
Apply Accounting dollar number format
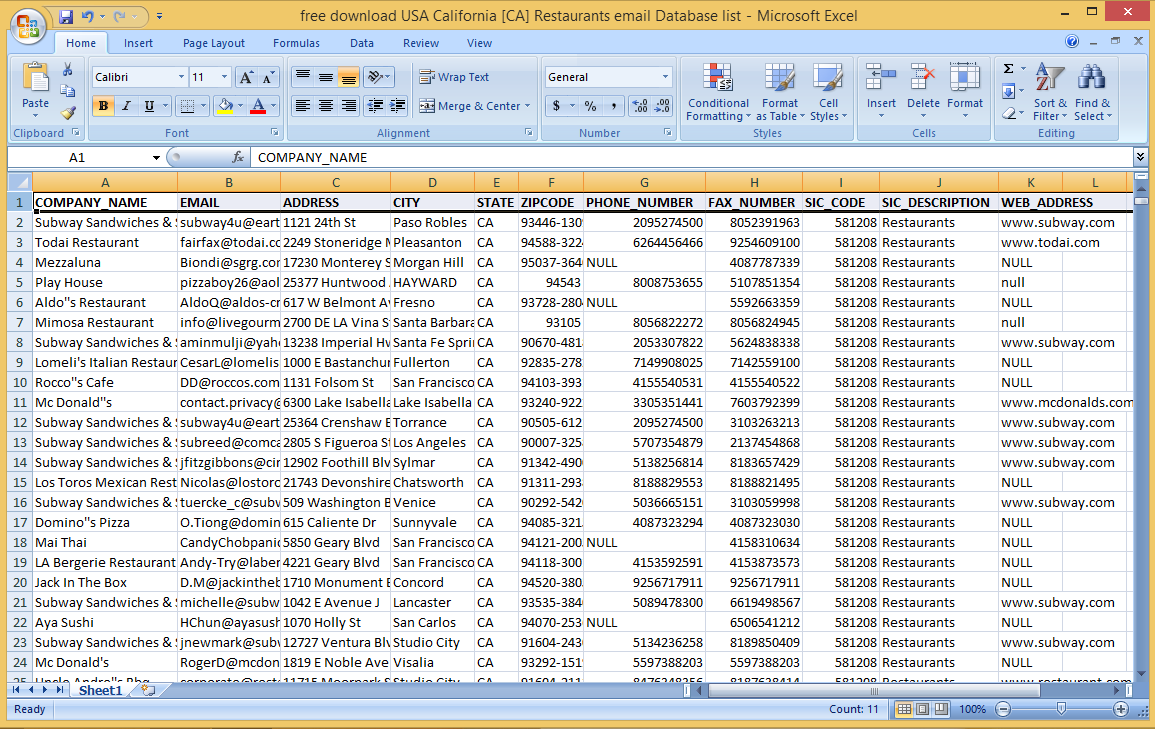point(556,106)
